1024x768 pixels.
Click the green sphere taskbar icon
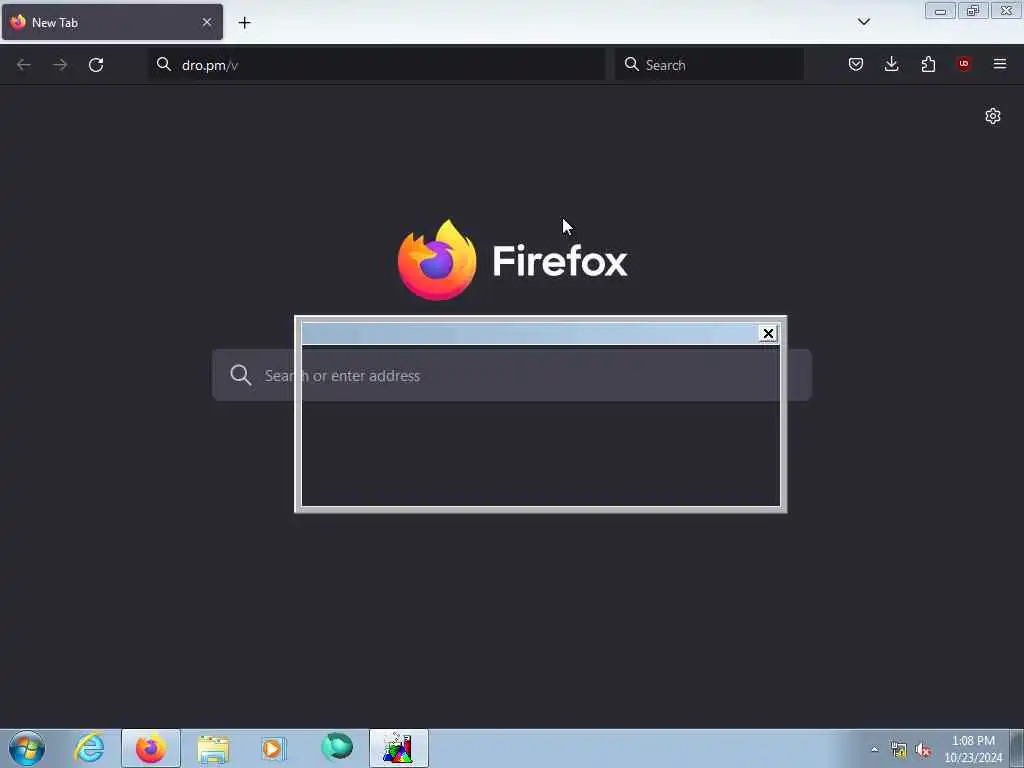(x=337, y=747)
